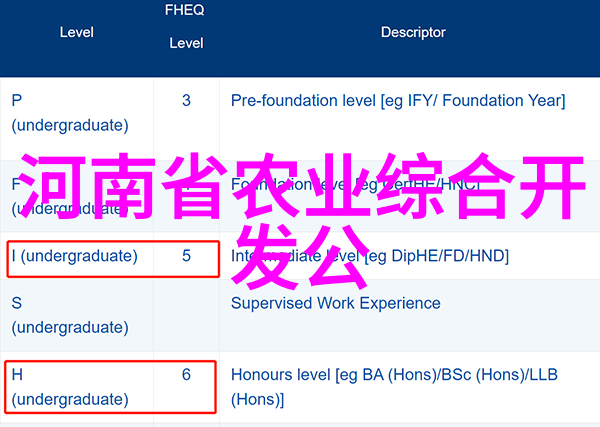Select the P (undergraduate) level cell
This screenshot has width=600, height=427.
click(70, 113)
